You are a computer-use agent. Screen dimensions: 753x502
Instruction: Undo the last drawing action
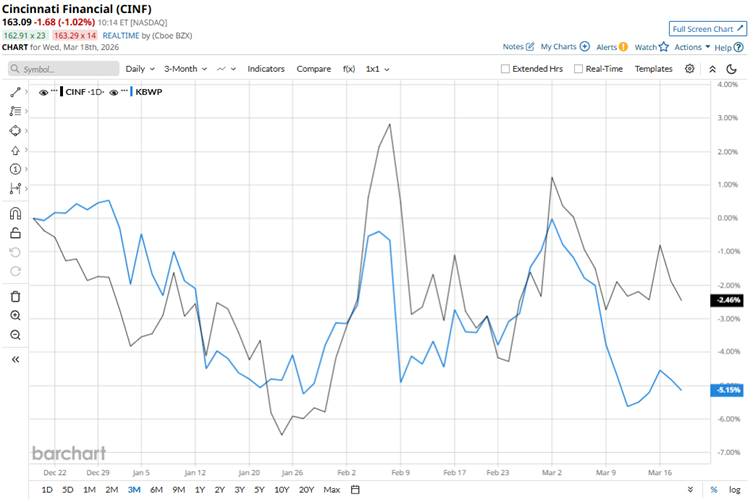[x=15, y=252]
